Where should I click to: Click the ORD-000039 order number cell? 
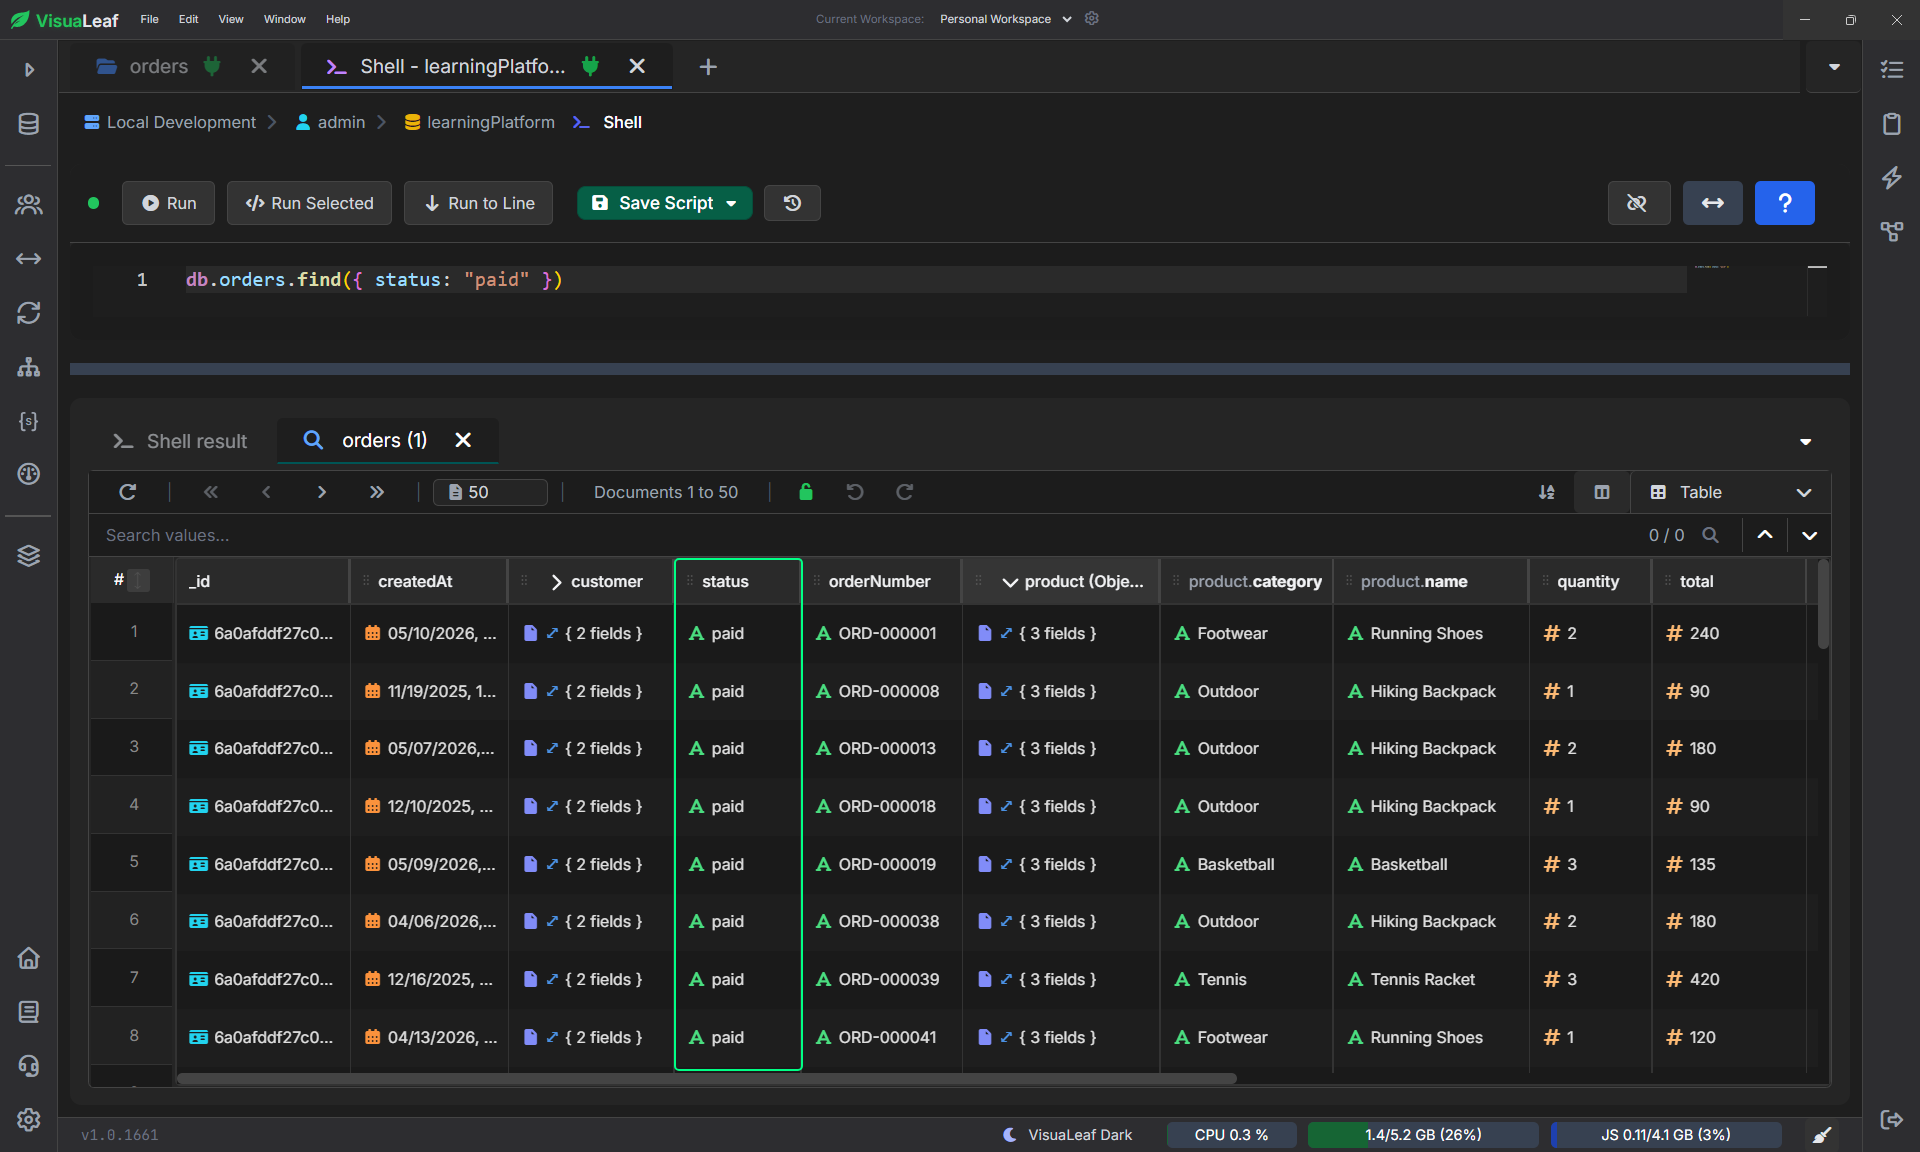[881, 979]
